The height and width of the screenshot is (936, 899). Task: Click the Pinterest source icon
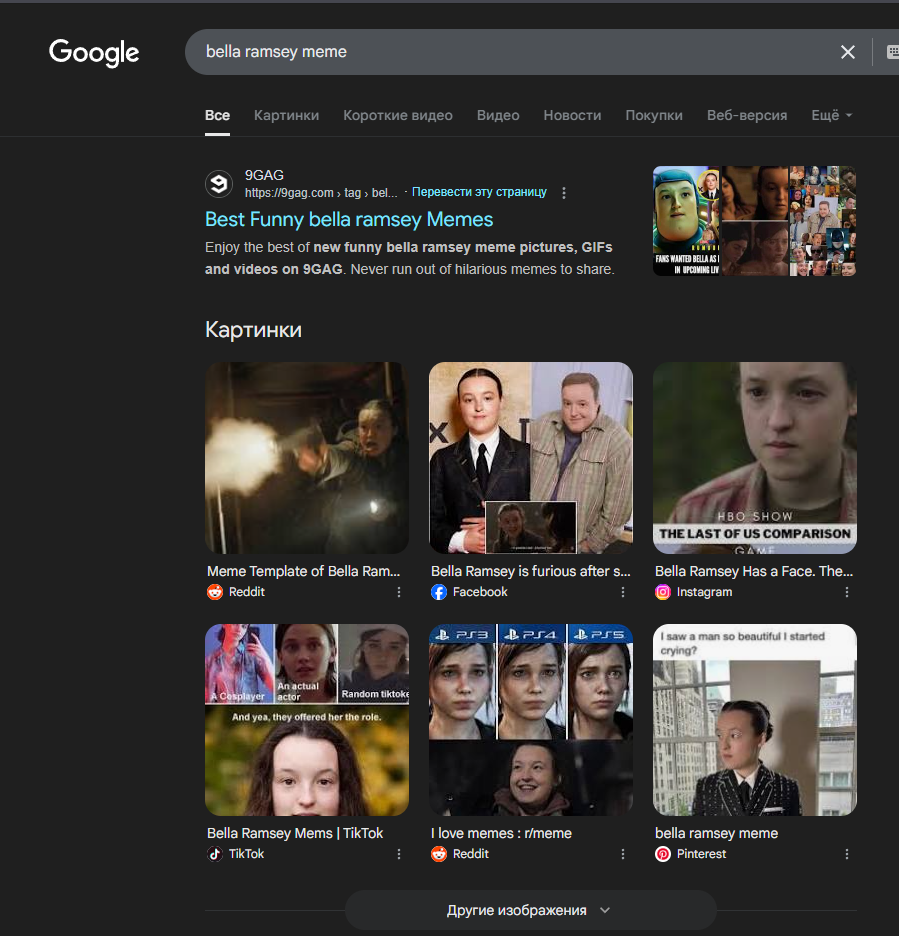click(663, 854)
